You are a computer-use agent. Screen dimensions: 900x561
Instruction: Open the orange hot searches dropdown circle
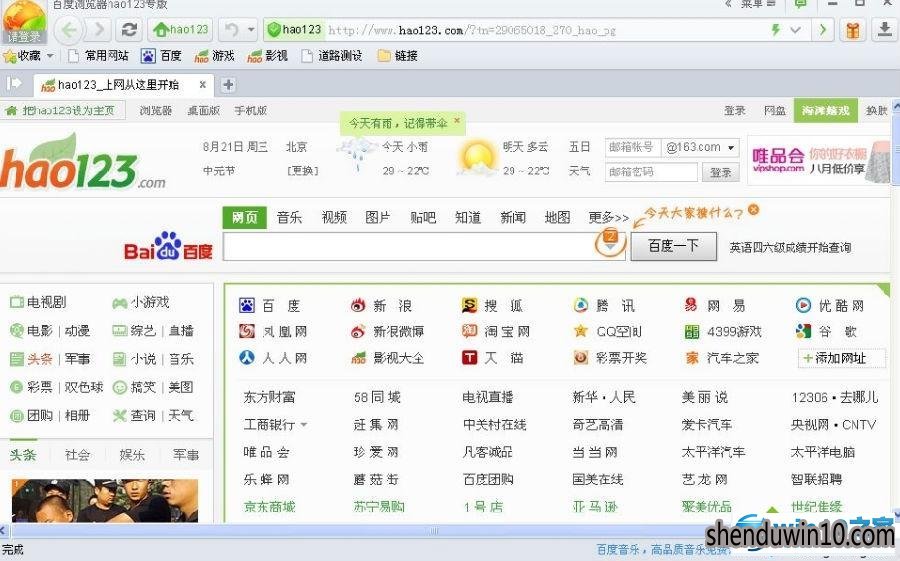click(x=610, y=242)
